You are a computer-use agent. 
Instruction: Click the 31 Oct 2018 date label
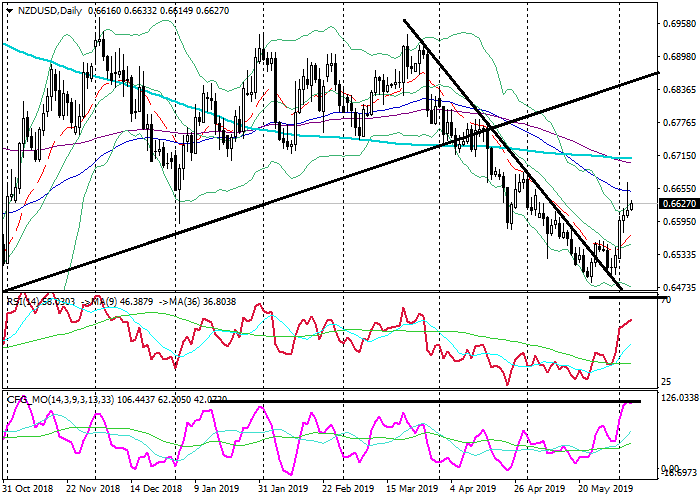(26, 490)
